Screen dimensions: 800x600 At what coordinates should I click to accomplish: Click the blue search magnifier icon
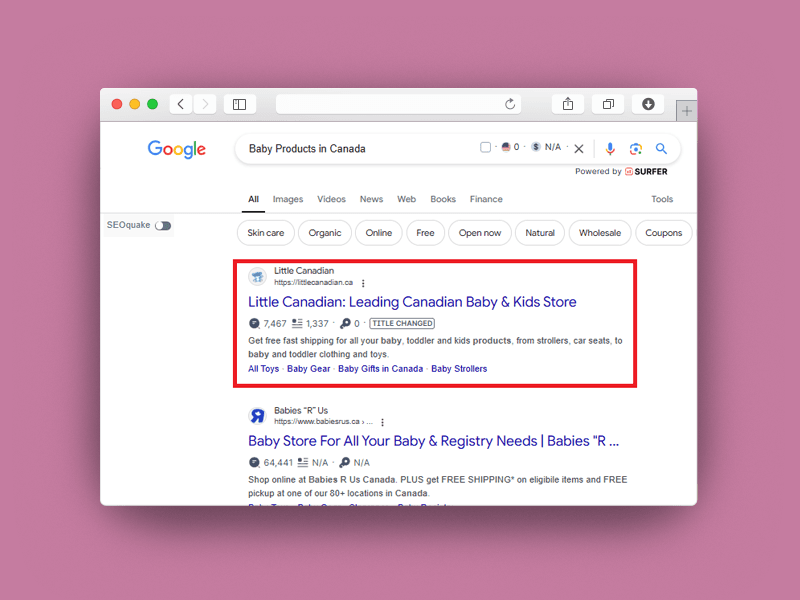coord(661,149)
